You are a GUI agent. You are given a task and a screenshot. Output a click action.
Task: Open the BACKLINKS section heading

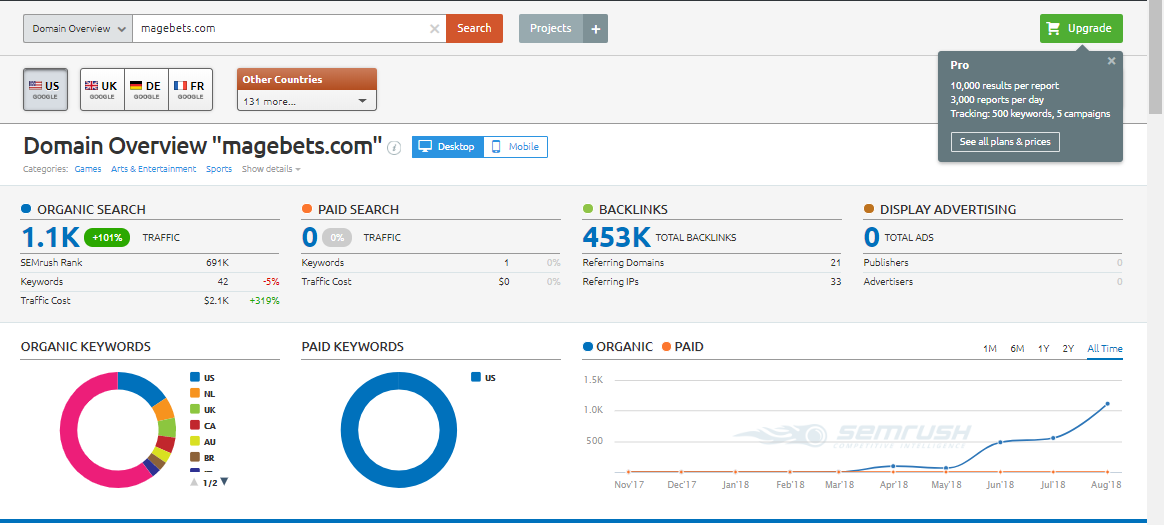(x=633, y=209)
